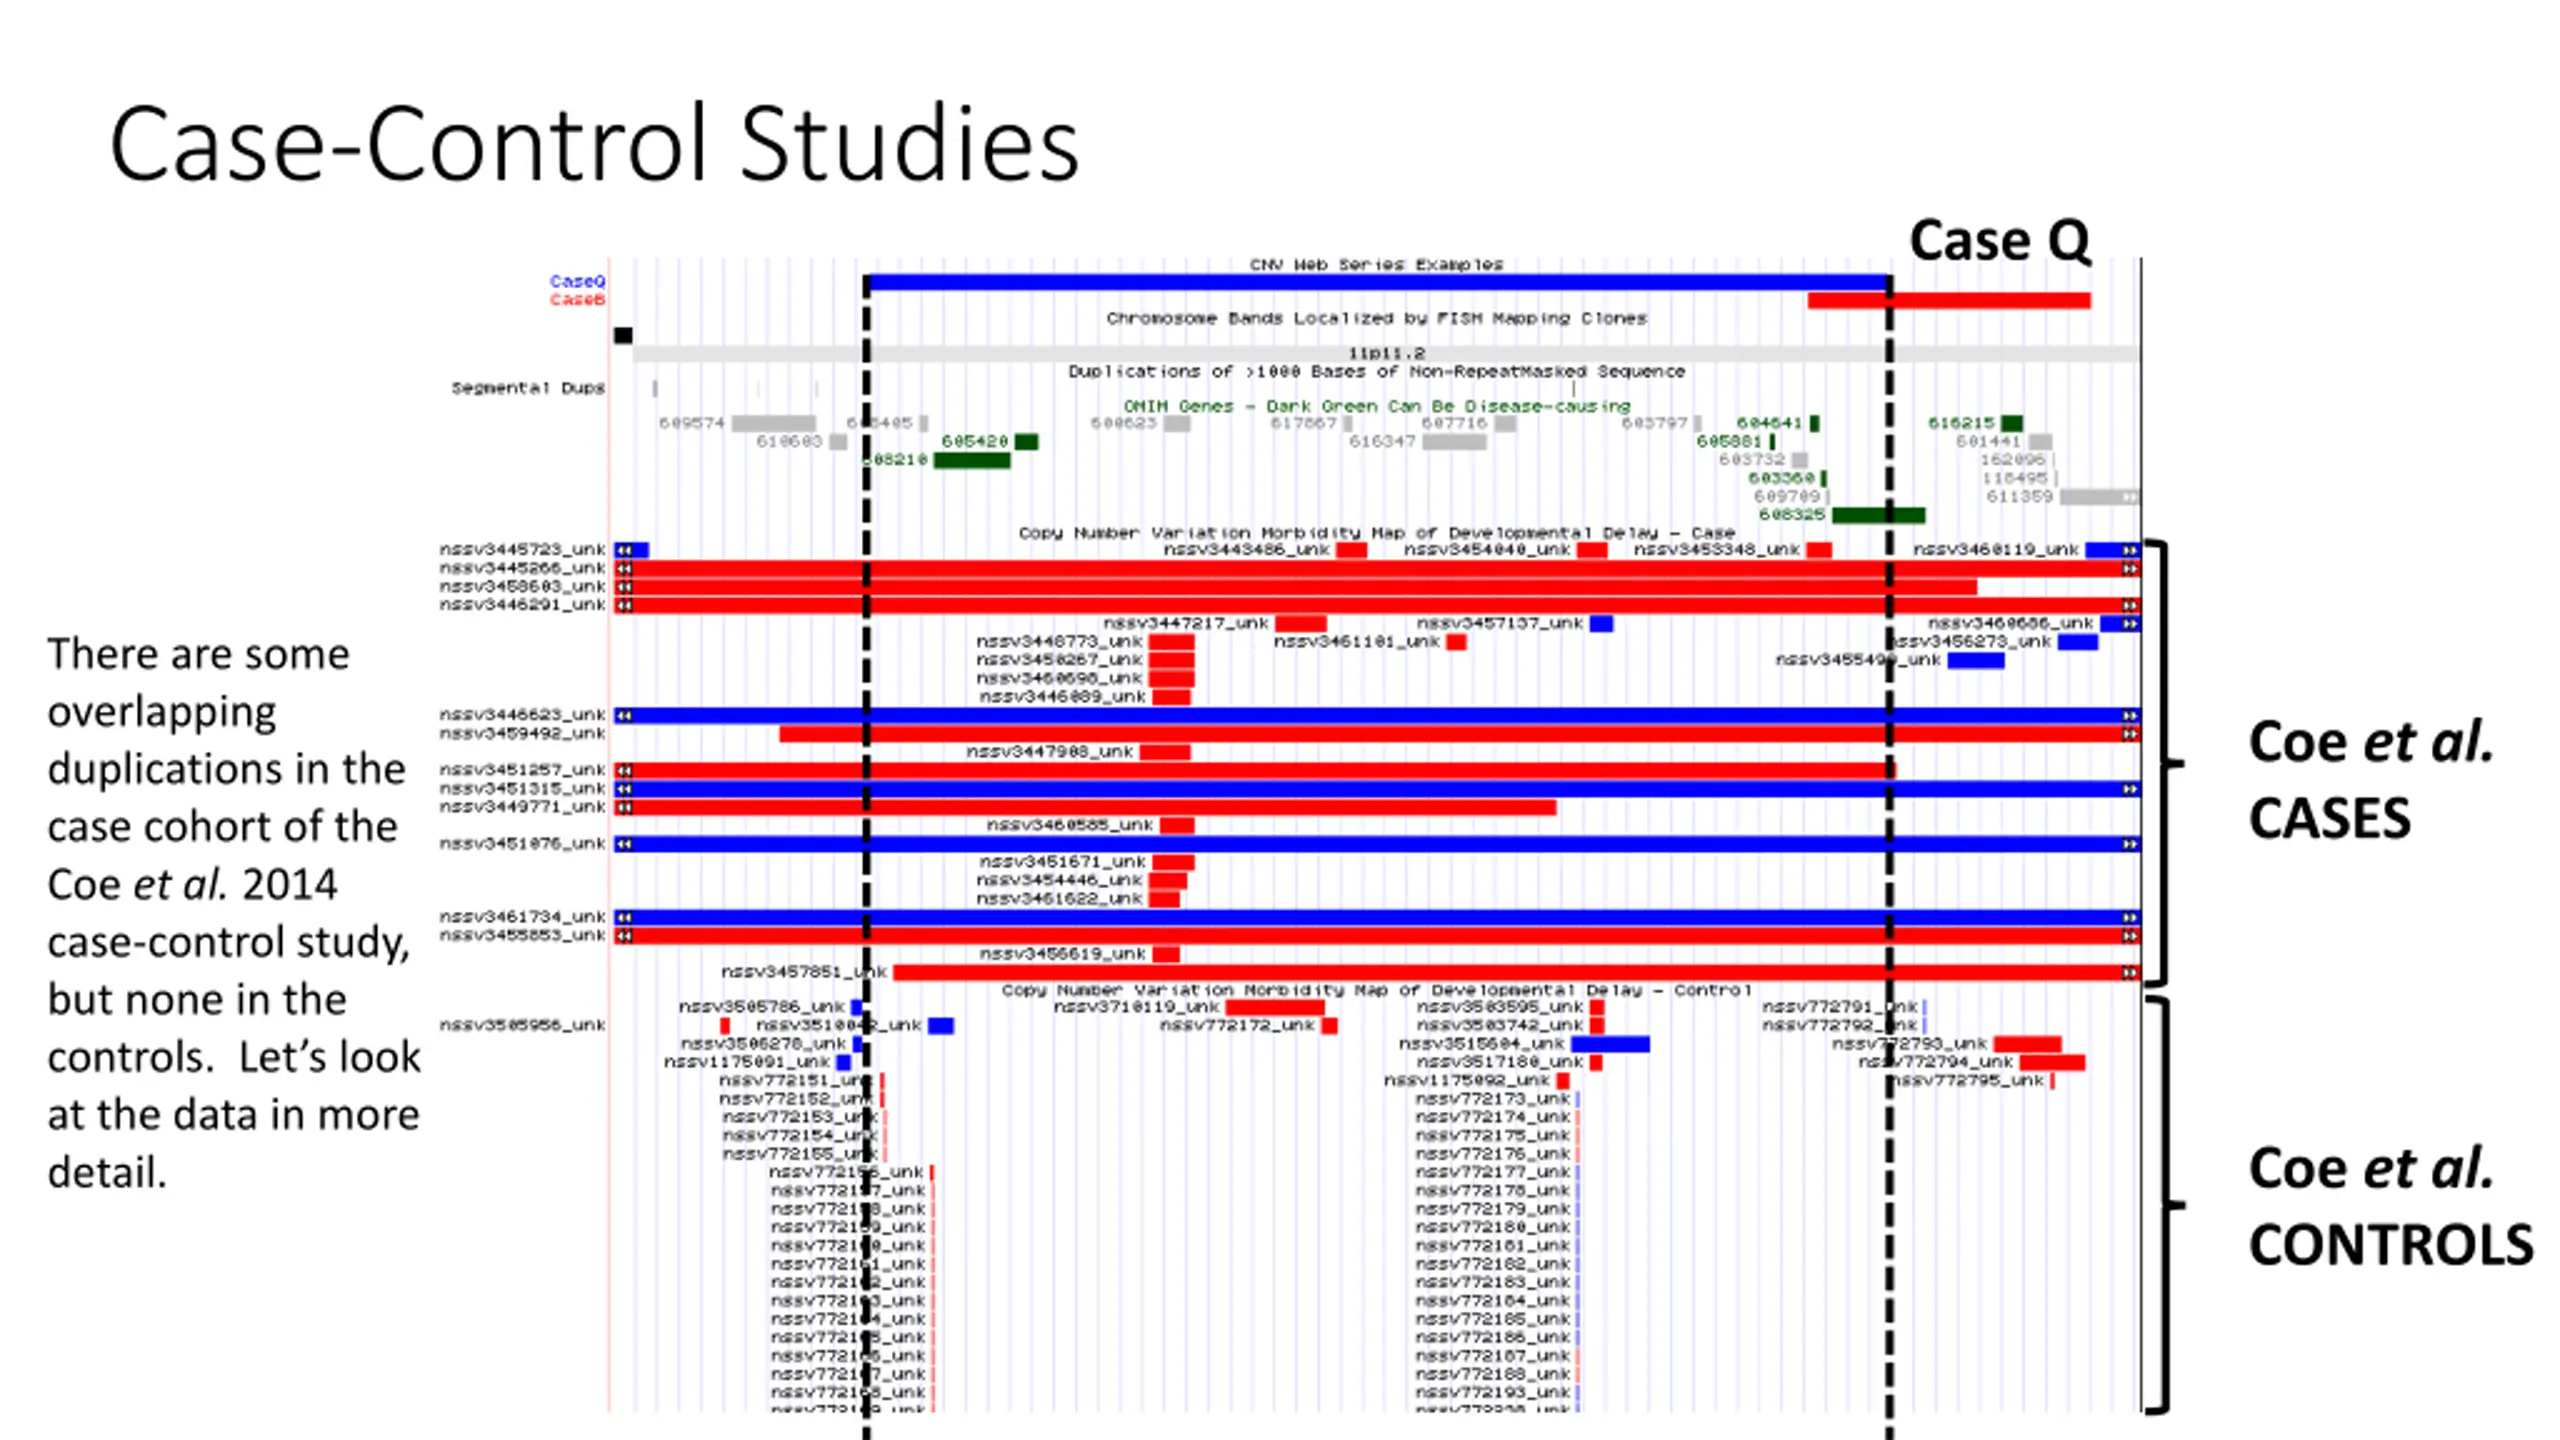
Task: Select control variant nssv3515604_unk blue bar
Action: coord(1610,1044)
